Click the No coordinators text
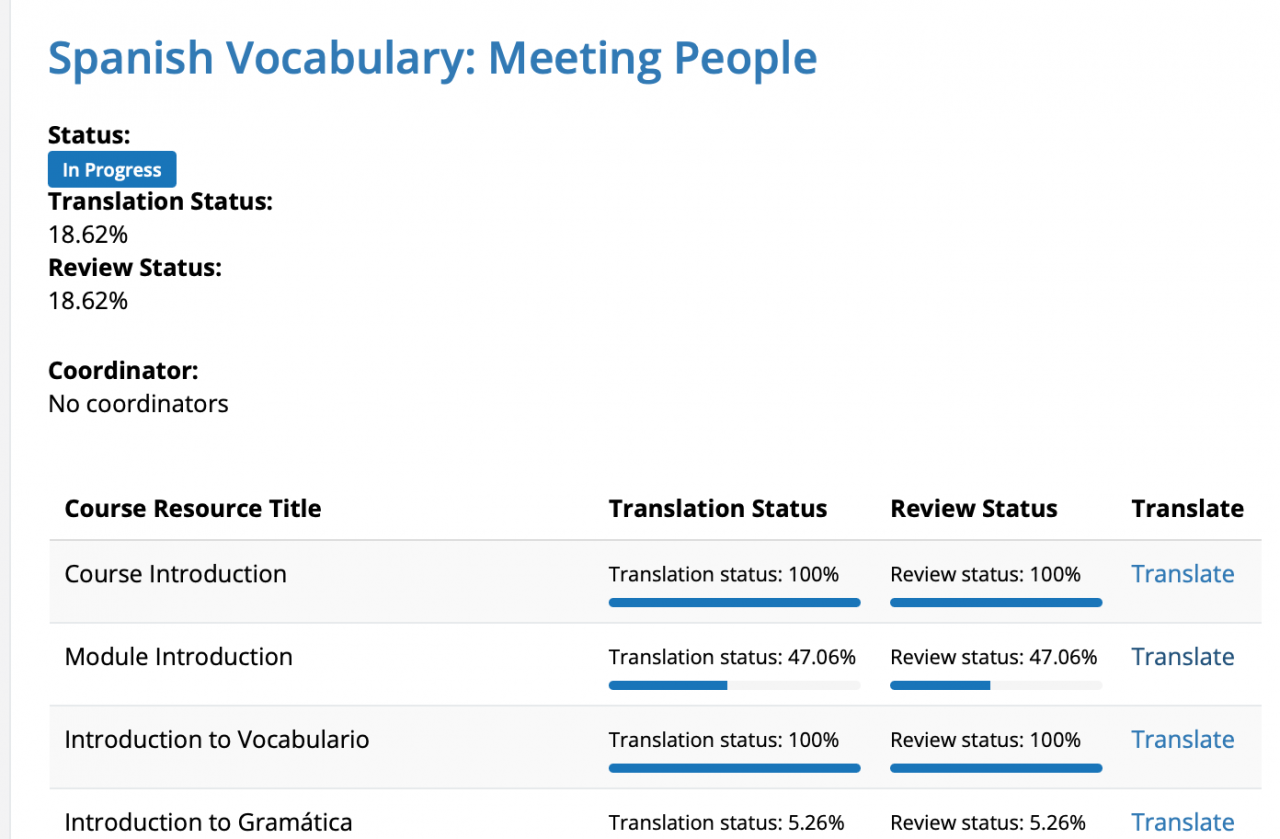Image resolution: width=1280 pixels, height=839 pixels. pyautogui.click(x=138, y=404)
